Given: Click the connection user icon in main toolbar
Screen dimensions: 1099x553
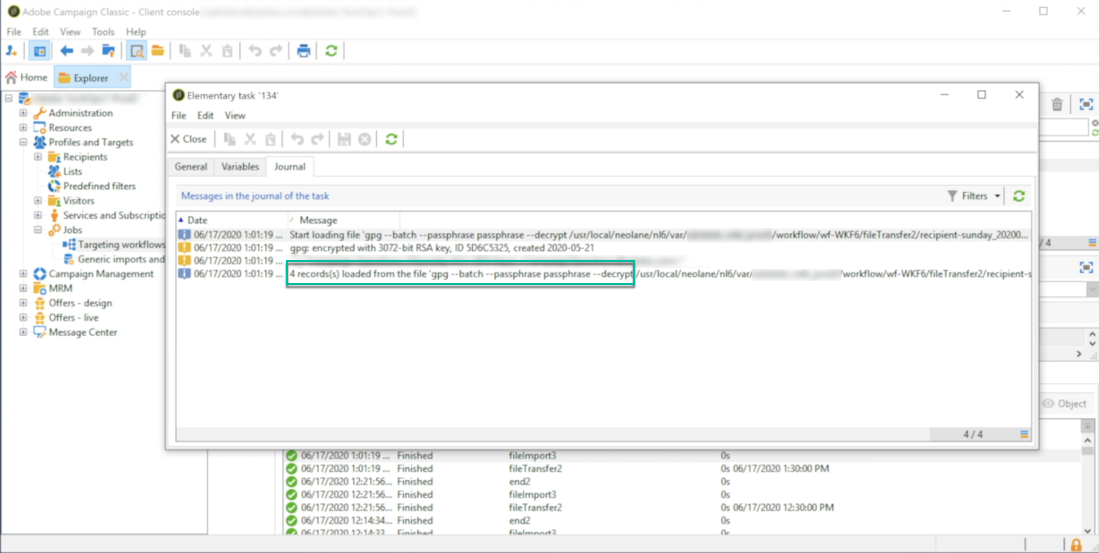Looking at the screenshot, I should (x=12, y=50).
